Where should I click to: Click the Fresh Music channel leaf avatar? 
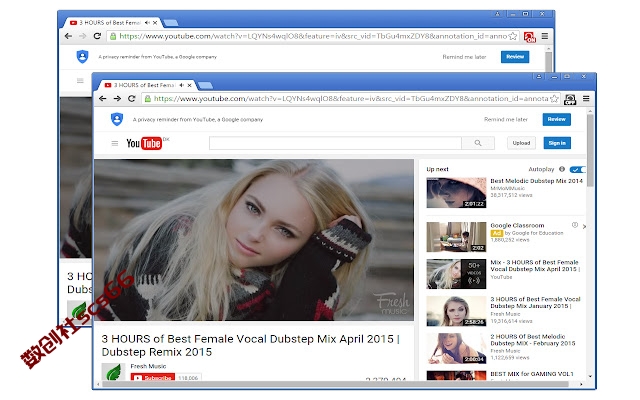pos(113,371)
